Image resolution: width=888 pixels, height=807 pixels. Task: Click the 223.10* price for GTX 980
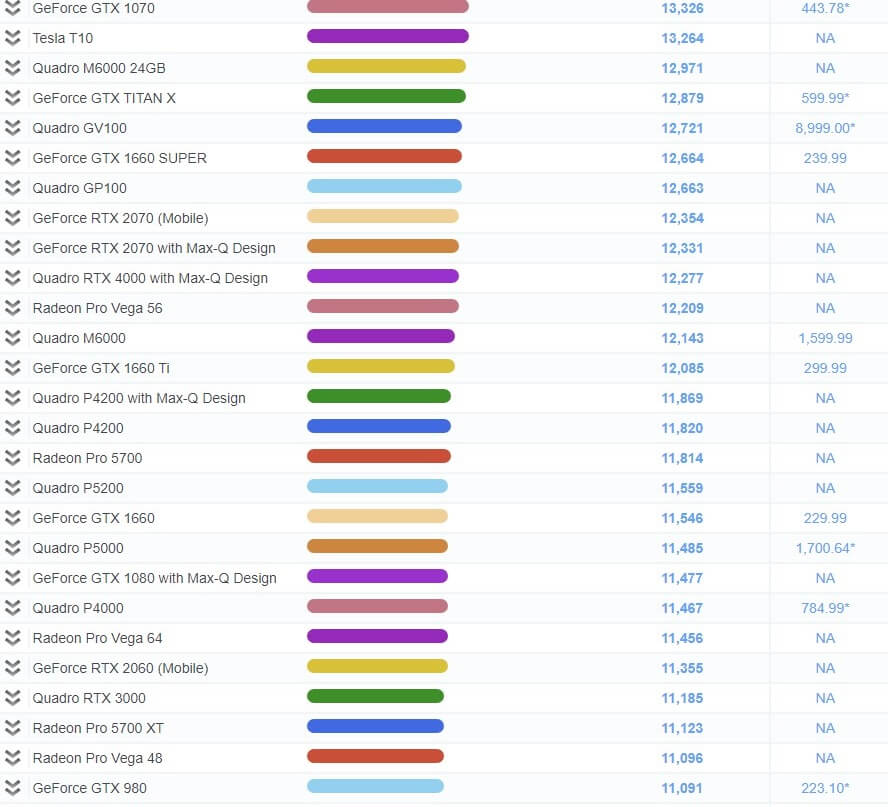pos(826,788)
